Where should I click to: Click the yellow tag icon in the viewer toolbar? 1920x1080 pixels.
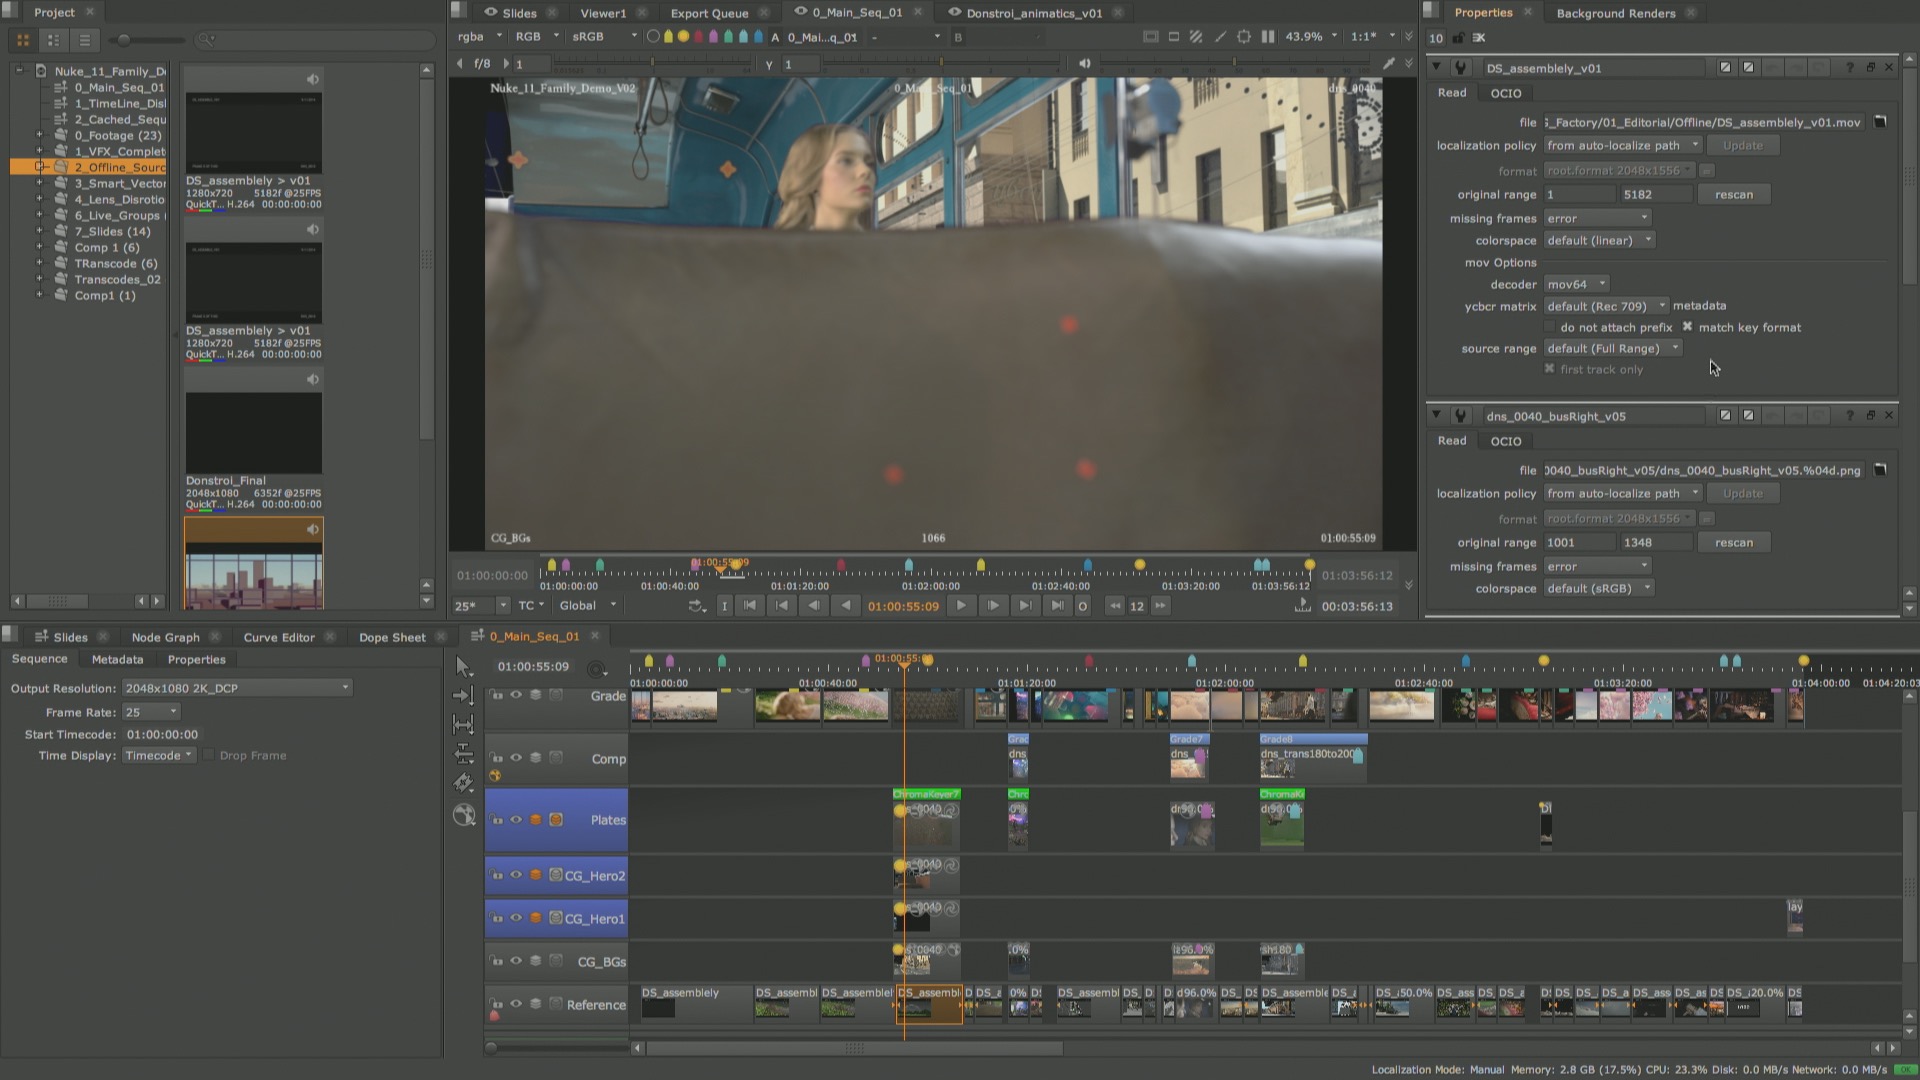pos(668,36)
